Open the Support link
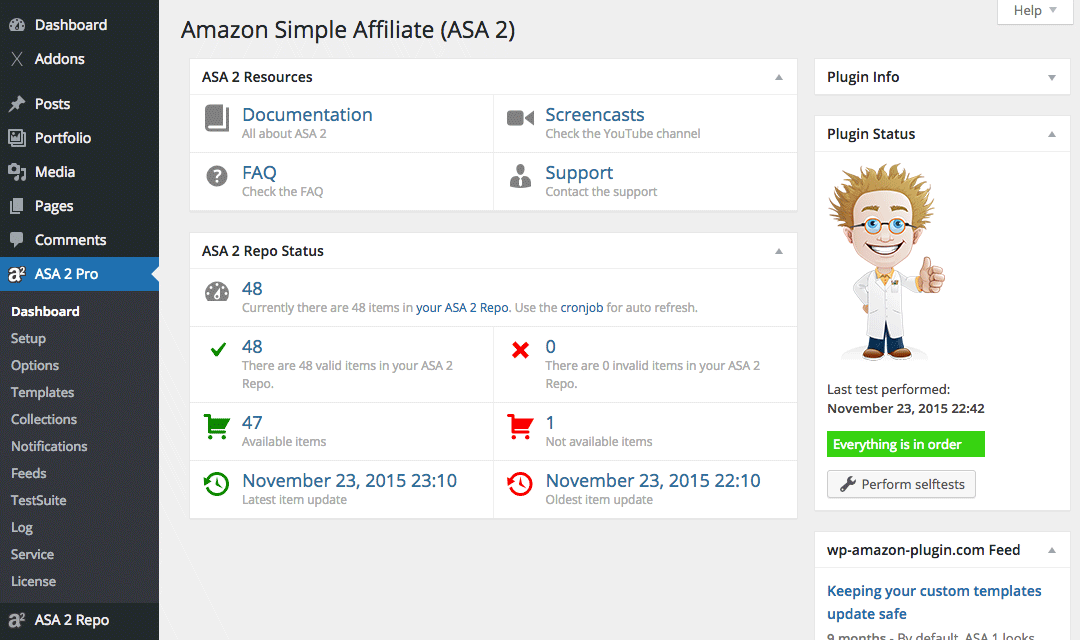Screen dimensions: 1080x640 click(x=579, y=173)
